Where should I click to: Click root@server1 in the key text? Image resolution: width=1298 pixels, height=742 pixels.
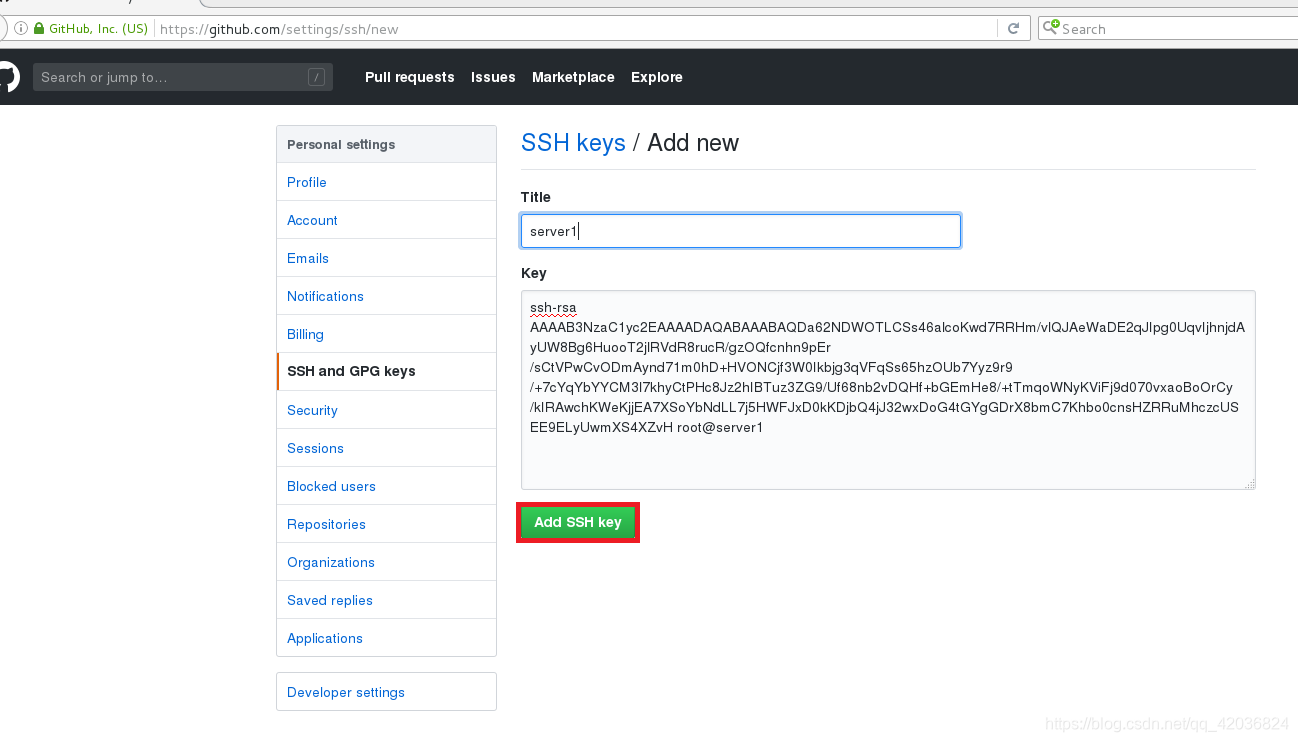pos(719,427)
